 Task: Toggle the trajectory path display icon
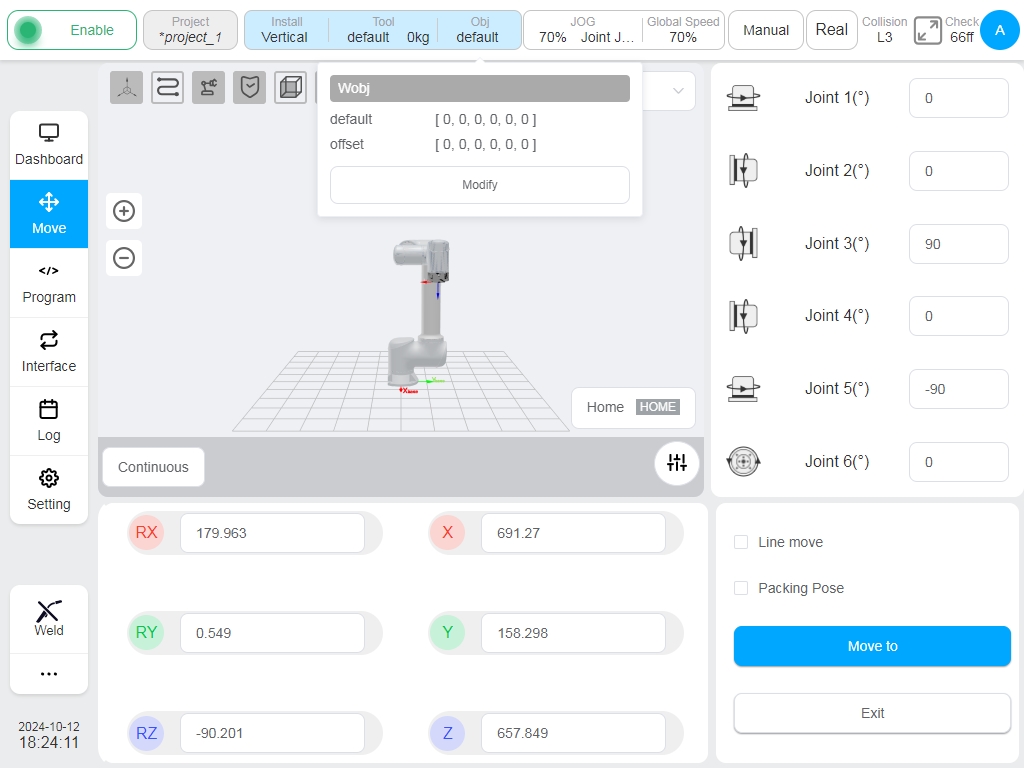pos(167,88)
